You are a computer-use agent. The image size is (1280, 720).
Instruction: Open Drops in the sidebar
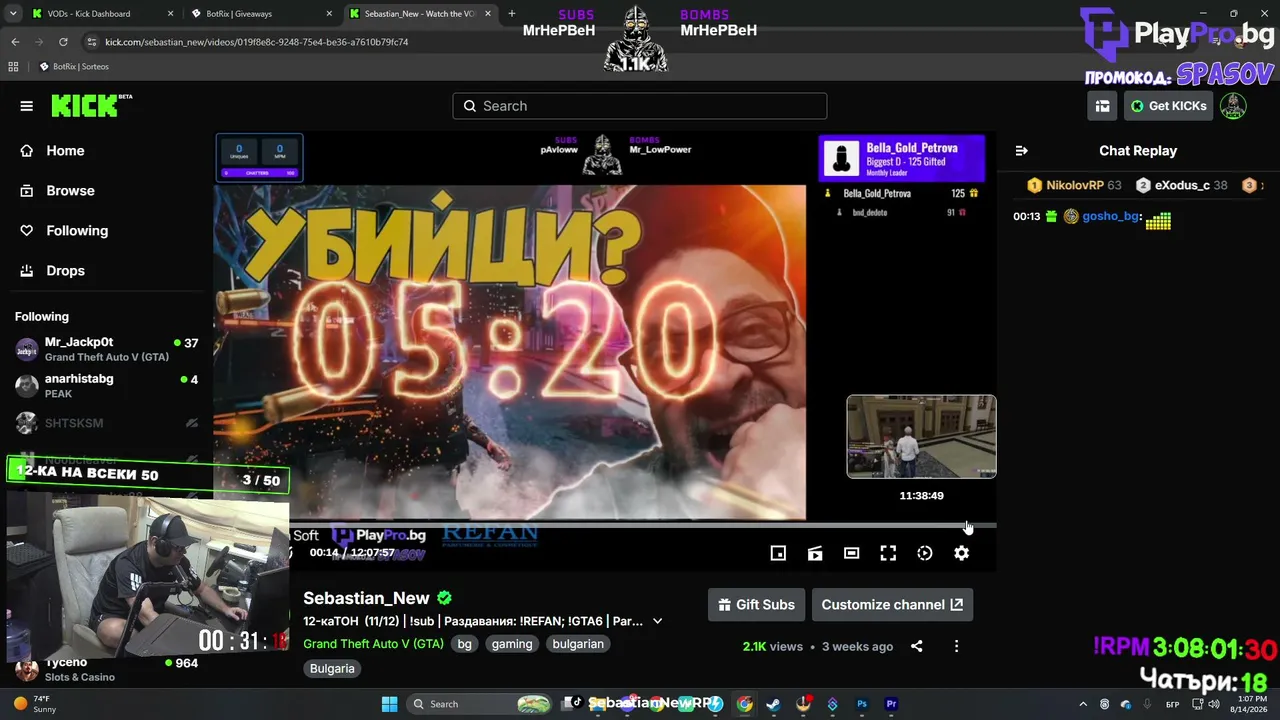click(65, 271)
